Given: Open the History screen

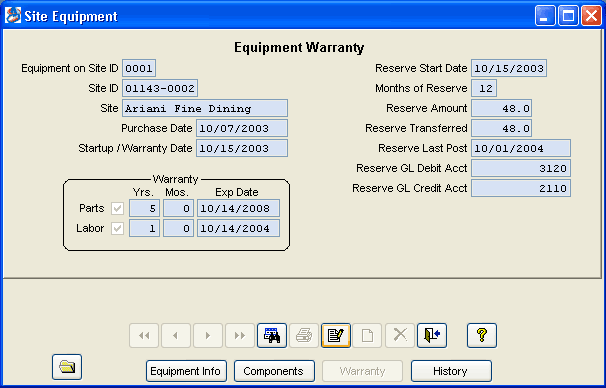Looking at the screenshot, I should pyautogui.click(x=451, y=371).
